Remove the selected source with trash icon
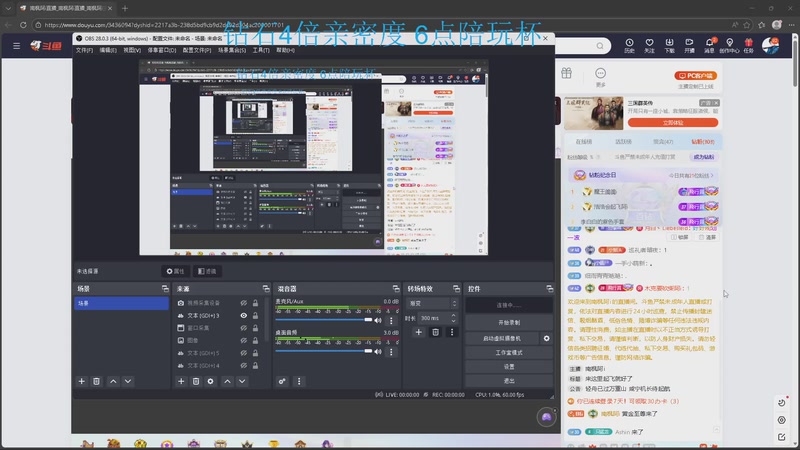Image resolution: width=800 pixels, height=450 pixels. 195,381
